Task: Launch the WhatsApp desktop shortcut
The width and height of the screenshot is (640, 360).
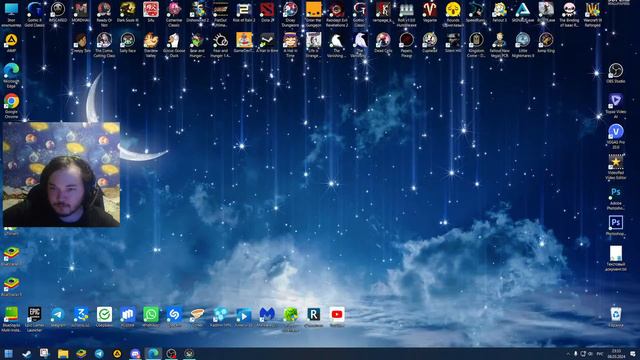Action: click(151, 317)
